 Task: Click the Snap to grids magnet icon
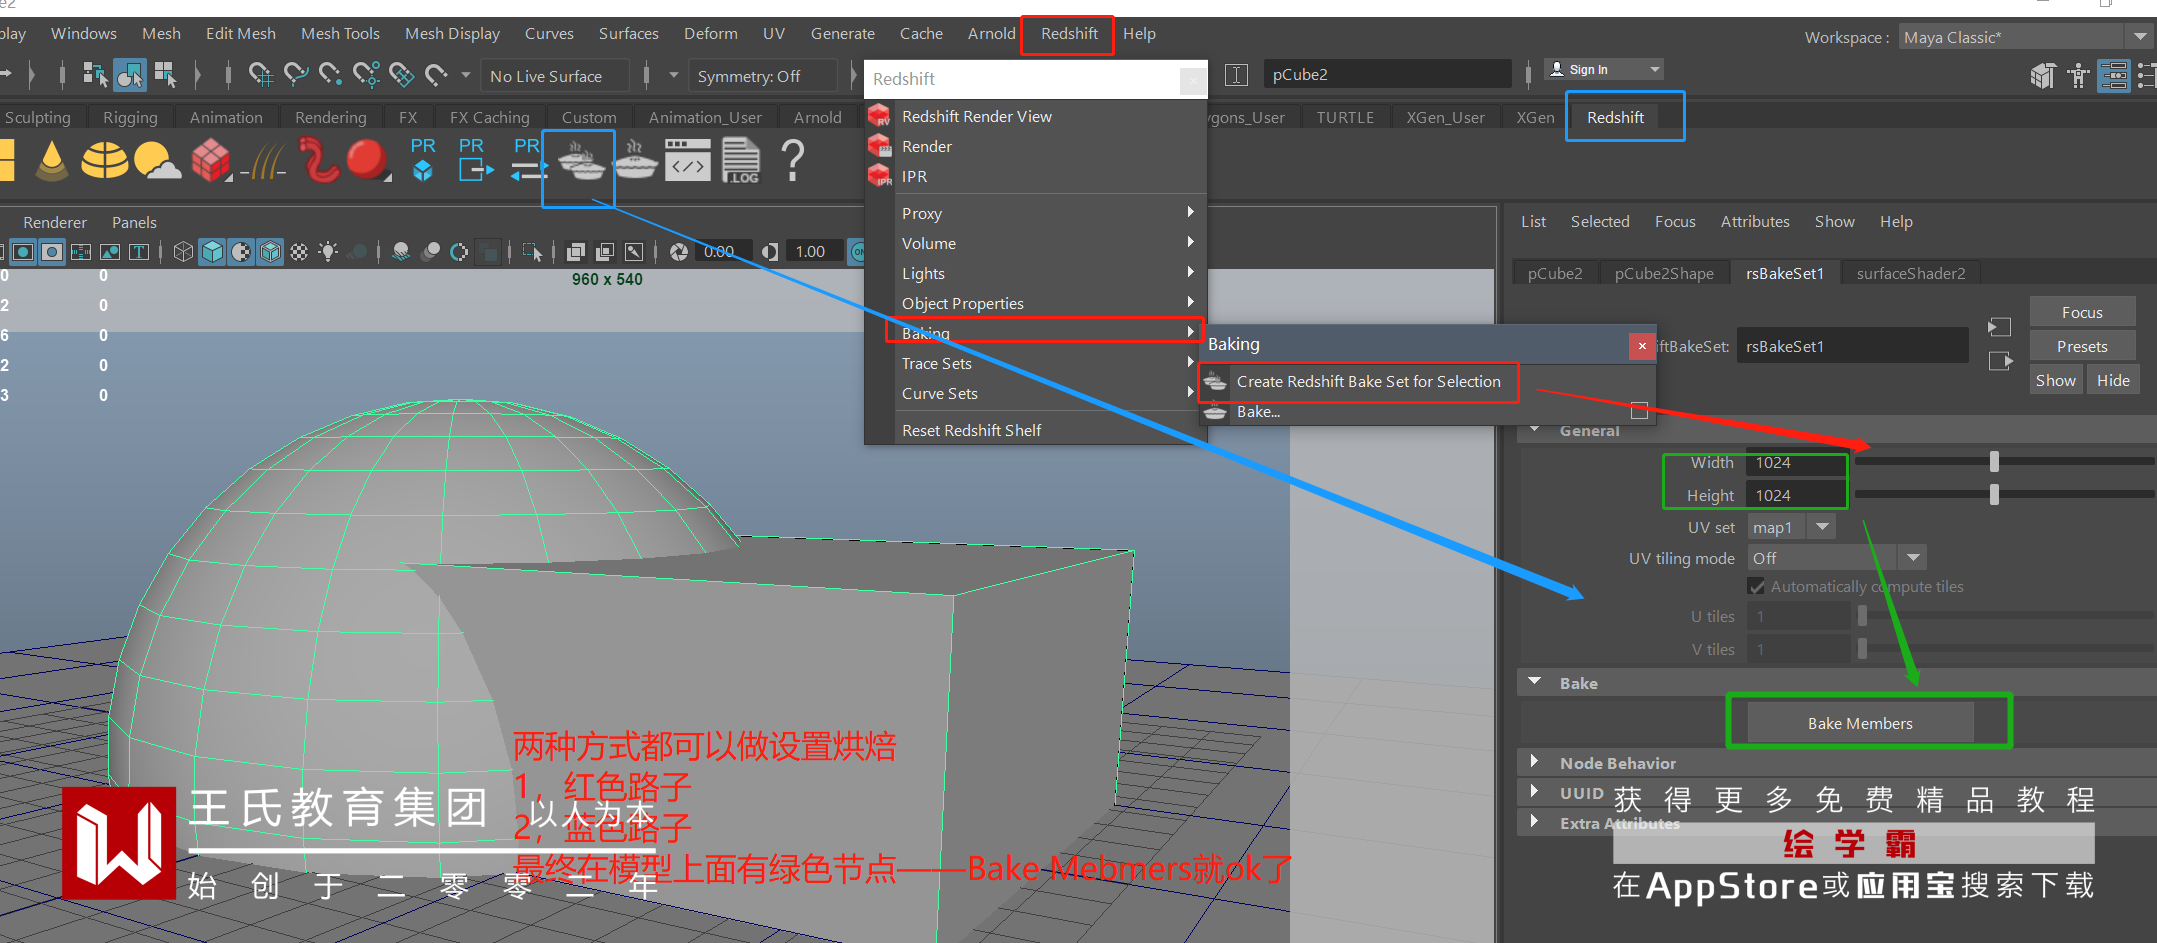[260, 74]
